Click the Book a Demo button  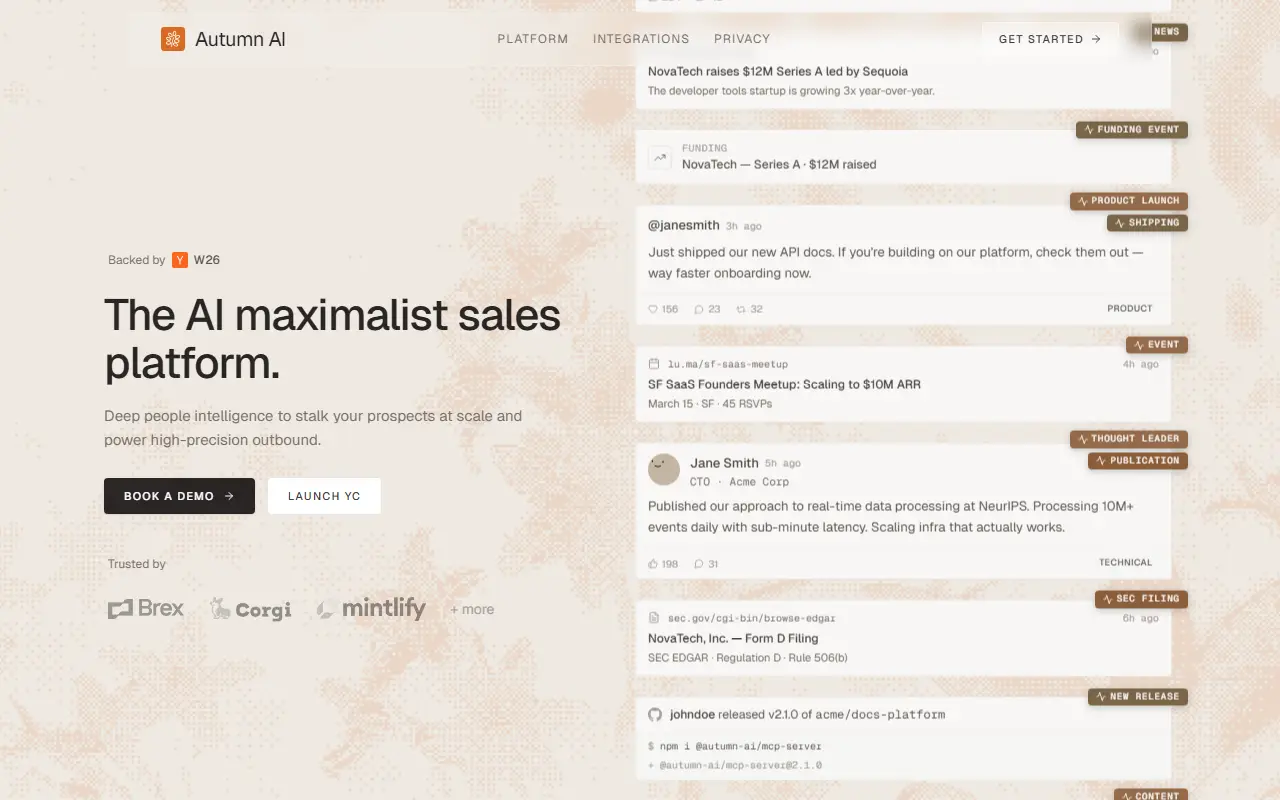click(x=179, y=496)
